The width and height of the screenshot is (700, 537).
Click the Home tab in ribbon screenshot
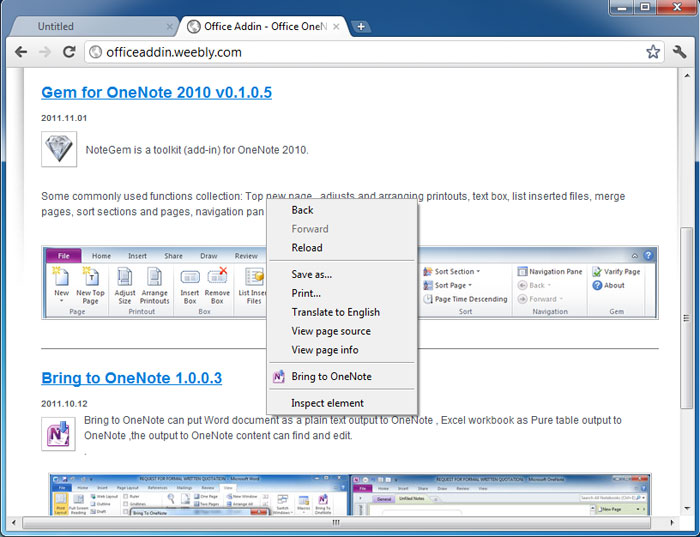tap(101, 256)
